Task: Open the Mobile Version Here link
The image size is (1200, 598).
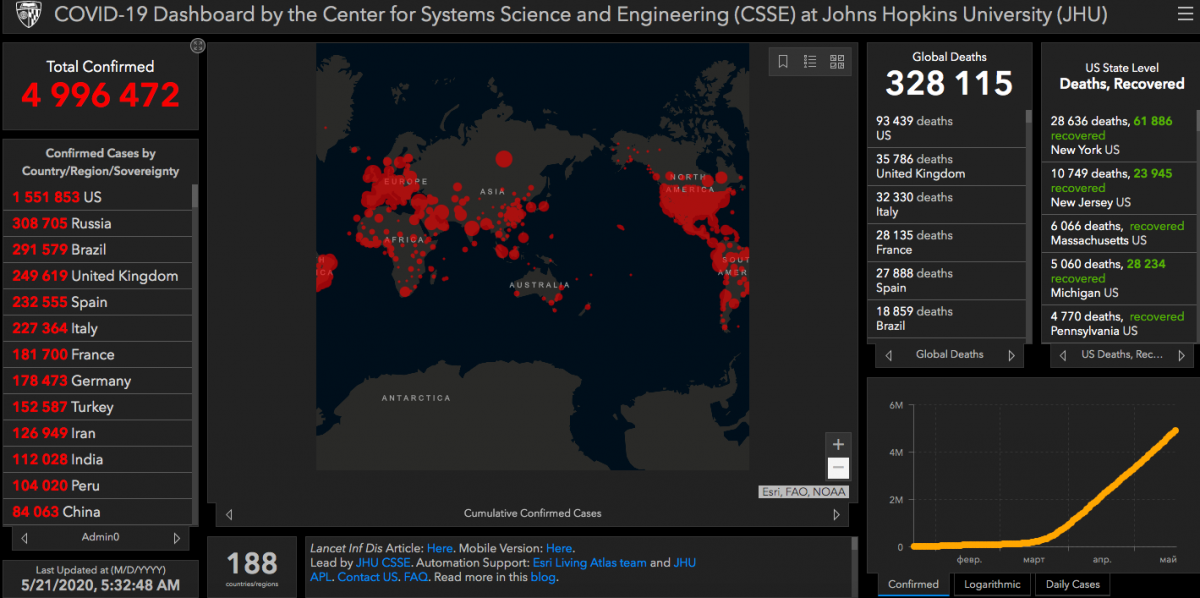Action: tap(559, 548)
